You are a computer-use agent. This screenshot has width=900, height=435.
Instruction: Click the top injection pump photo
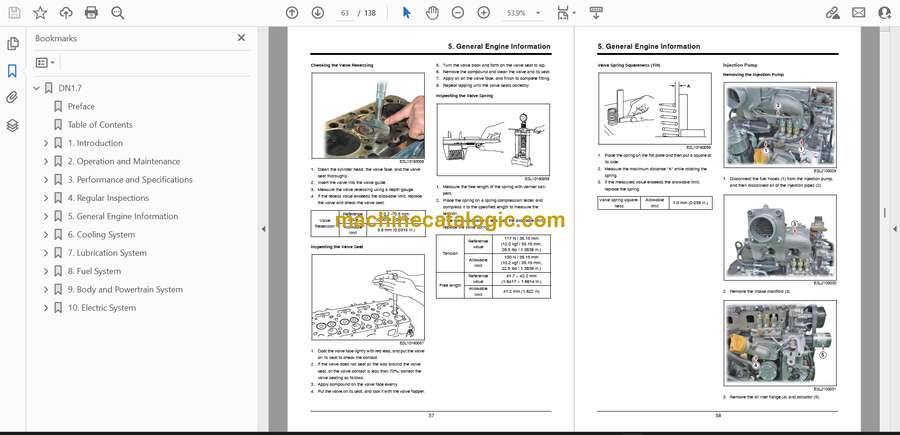tap(780, 125)
